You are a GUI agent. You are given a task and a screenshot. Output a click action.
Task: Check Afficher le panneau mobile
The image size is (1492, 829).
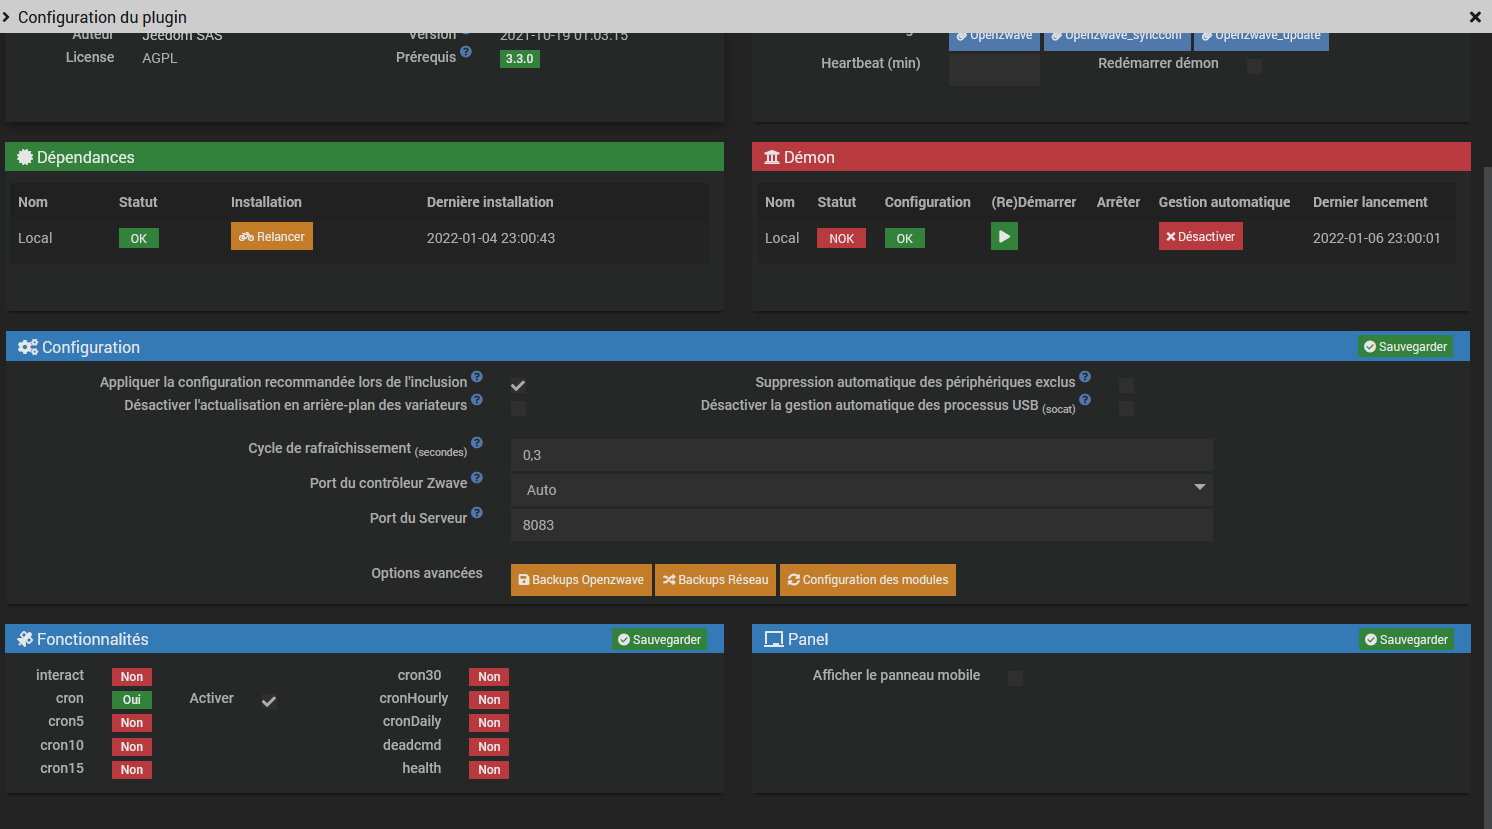[1015, 678]
